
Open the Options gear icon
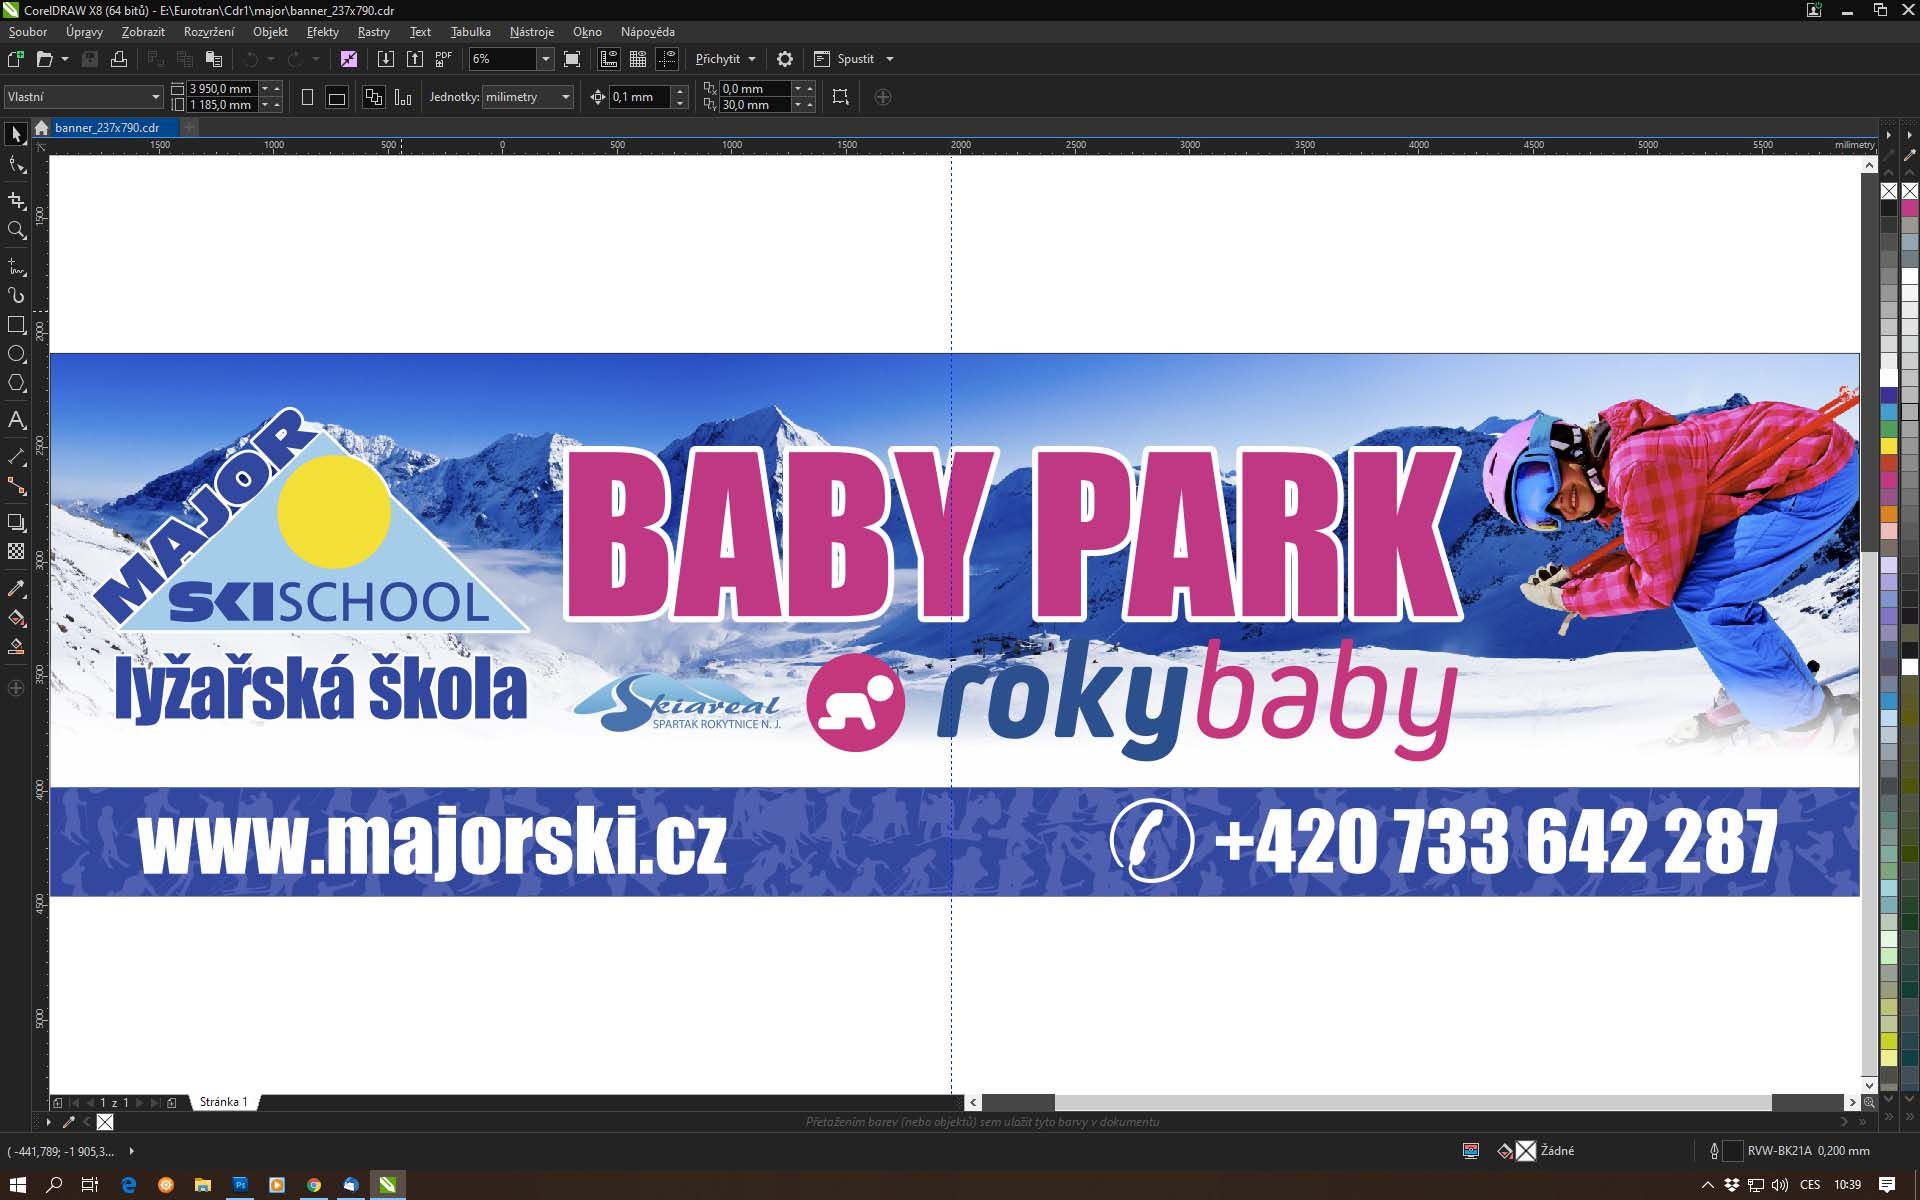785,59
